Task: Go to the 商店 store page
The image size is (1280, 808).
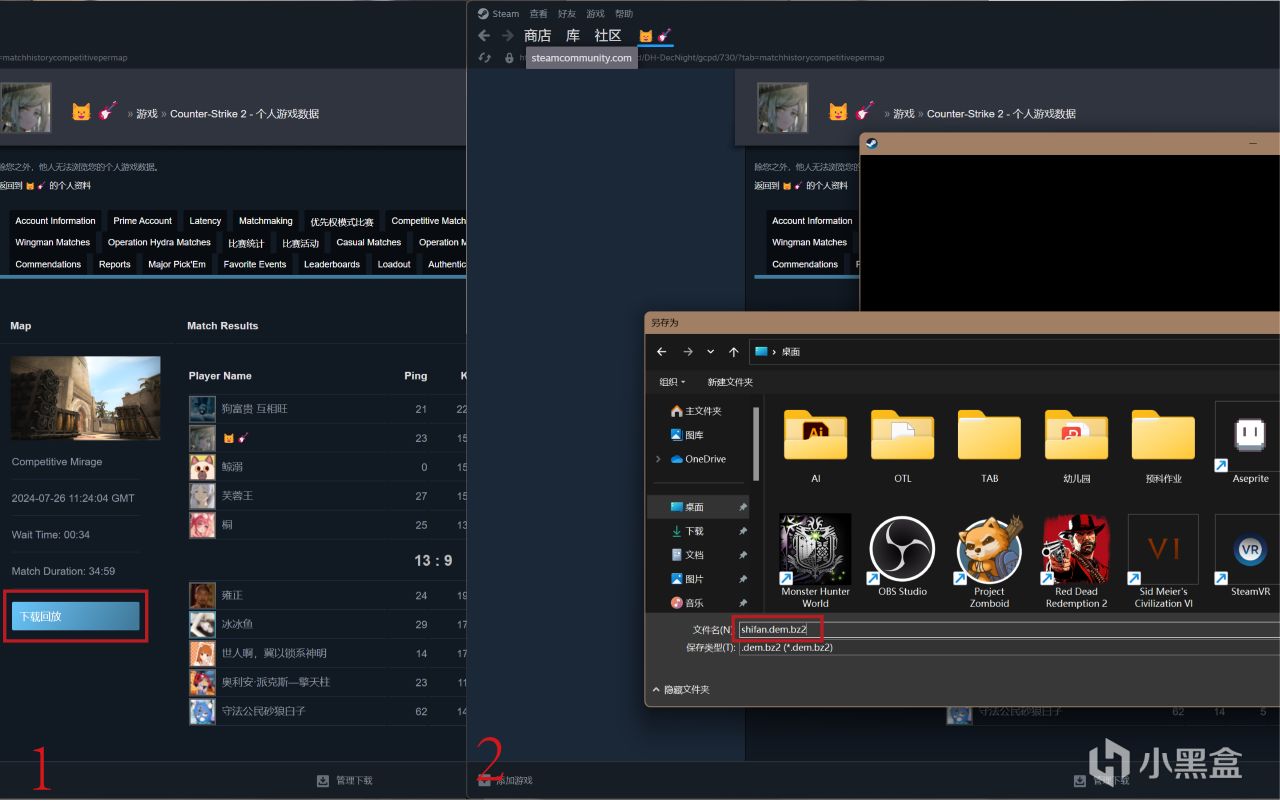Action: [x=538, y=36]
